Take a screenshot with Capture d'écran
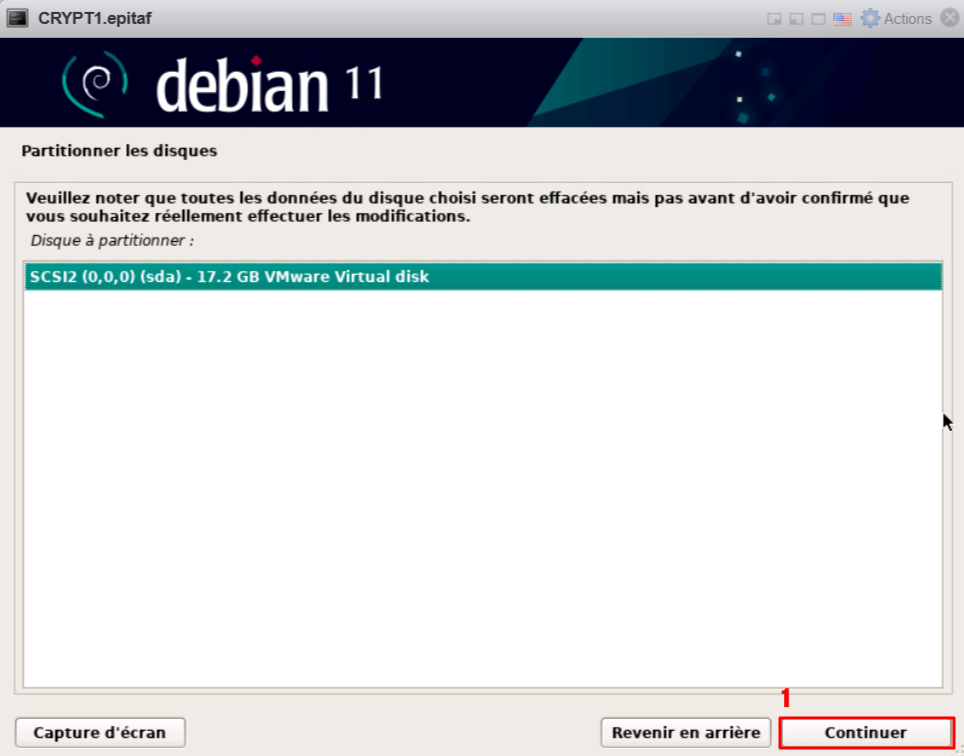 [100, 733]
